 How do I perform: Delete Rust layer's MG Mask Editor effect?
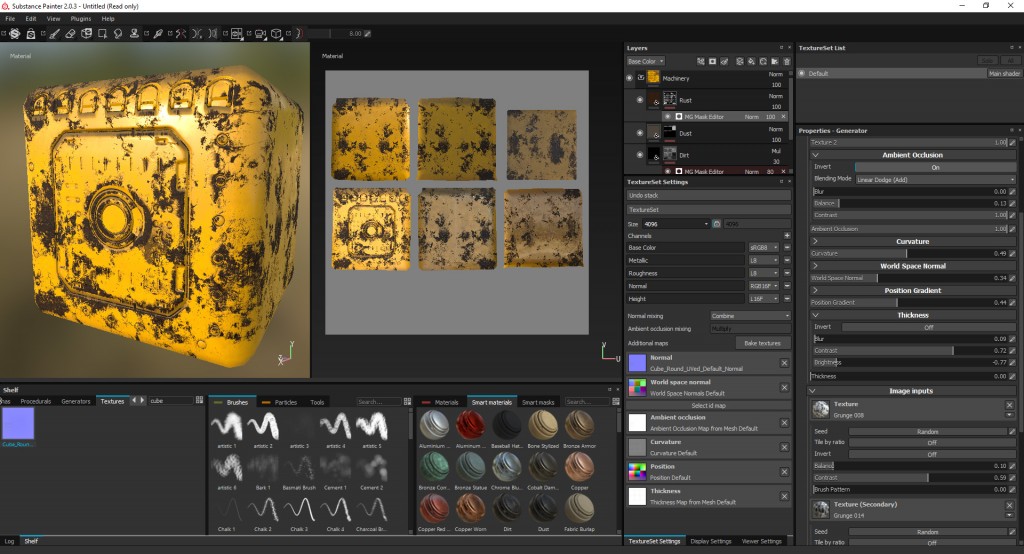click(783, 117)
